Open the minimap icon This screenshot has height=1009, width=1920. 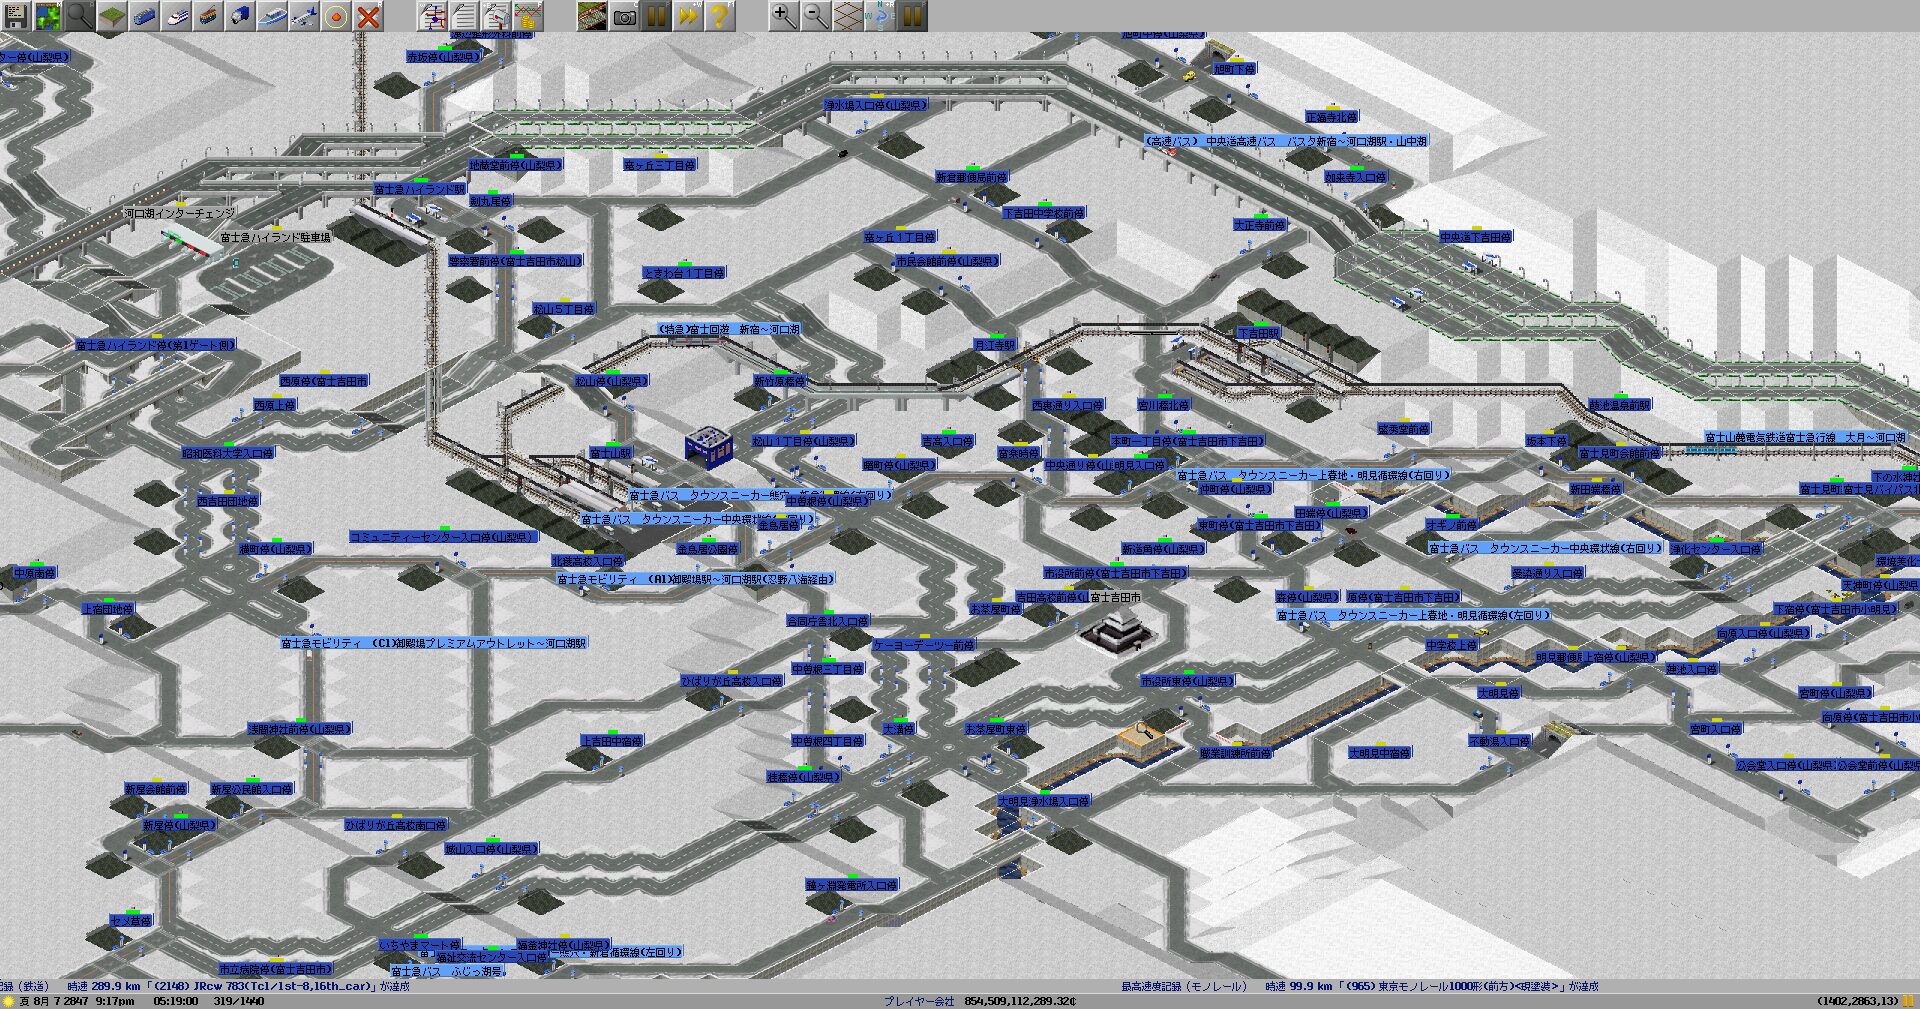click(48, 16)
